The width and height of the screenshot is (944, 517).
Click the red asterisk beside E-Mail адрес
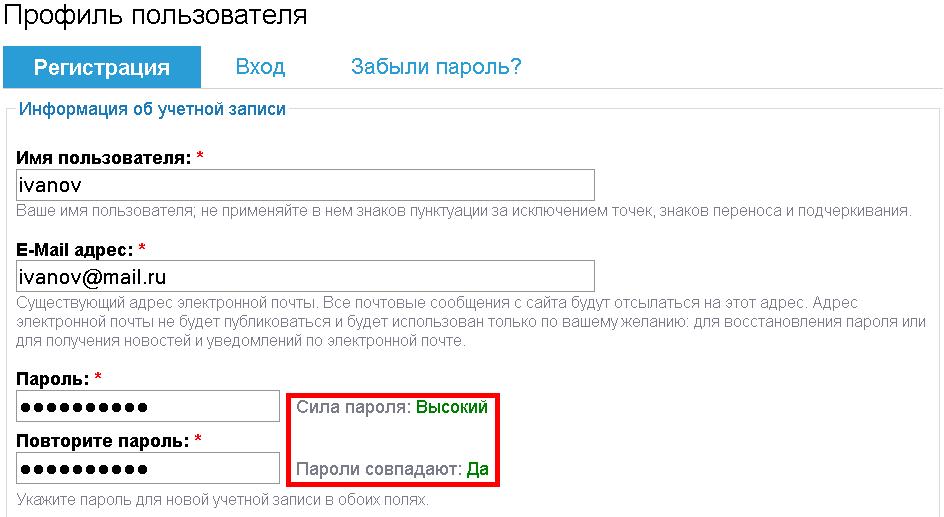pos(142,249)
